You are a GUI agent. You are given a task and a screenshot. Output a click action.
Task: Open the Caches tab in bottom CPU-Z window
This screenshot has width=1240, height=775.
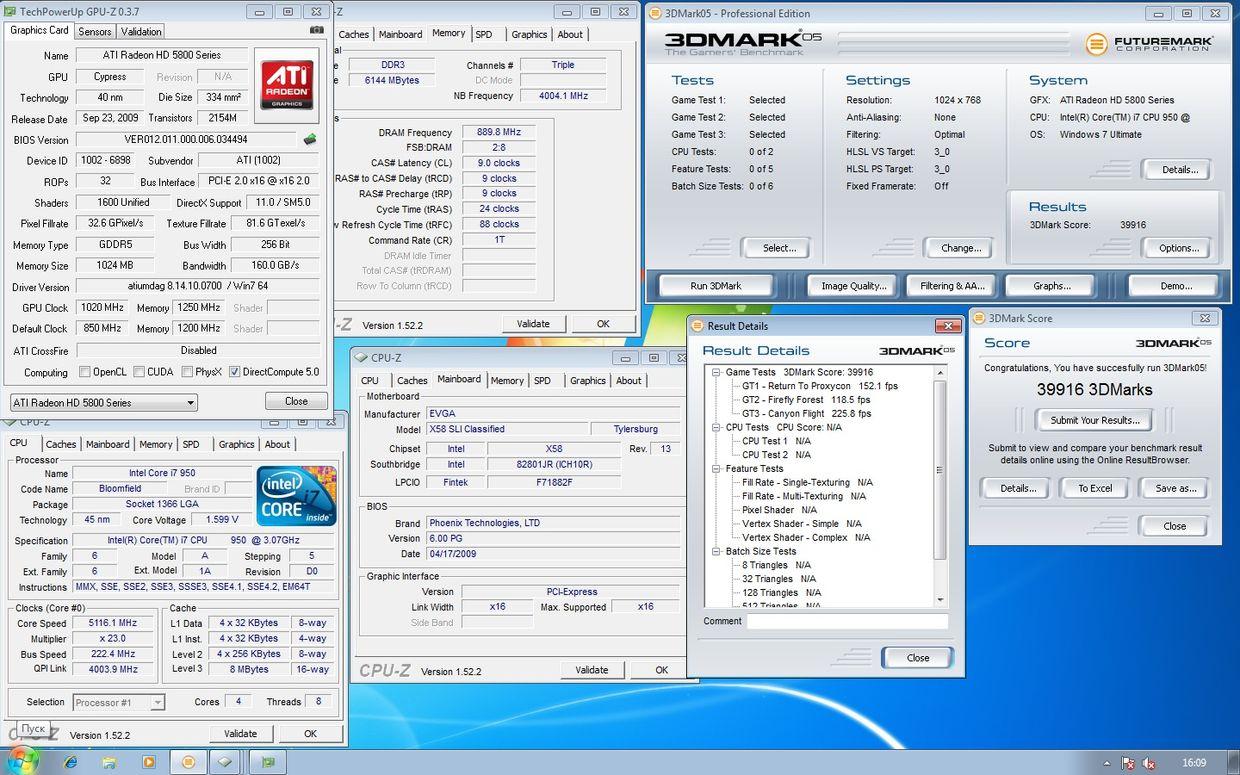click(61, 444)
